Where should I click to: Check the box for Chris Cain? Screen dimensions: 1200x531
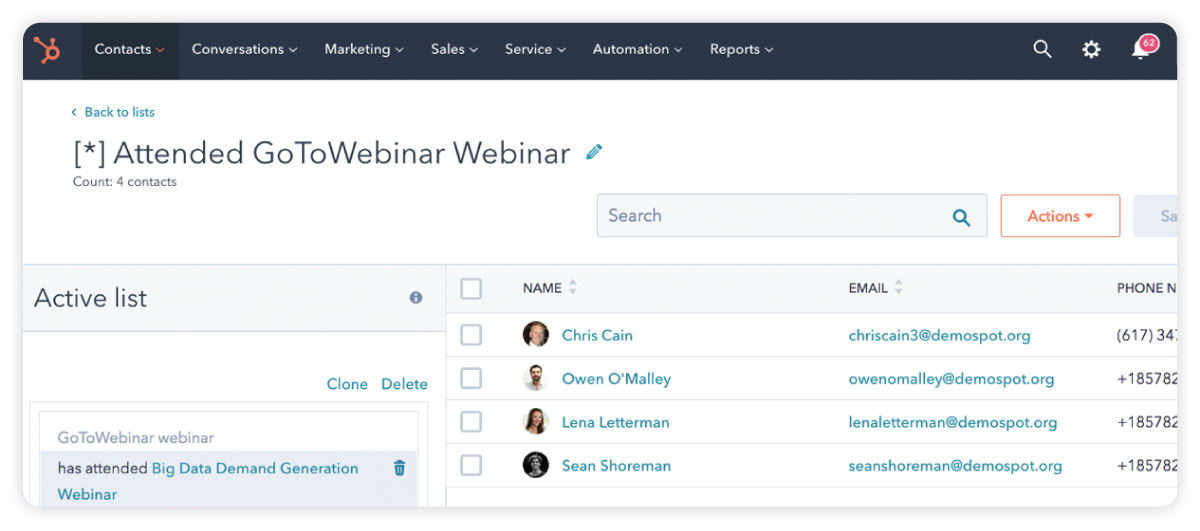click(x=471, y=335)
